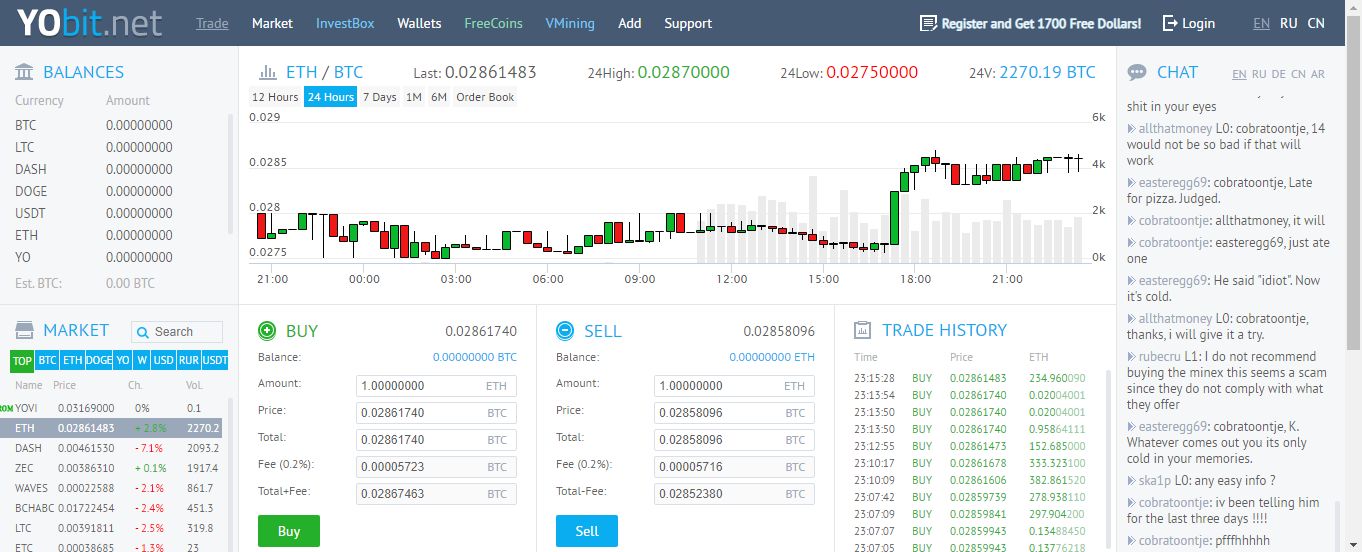Switch chat language to AR
This screenshot has height=552, width=1362.
(x=1318, y=74)
